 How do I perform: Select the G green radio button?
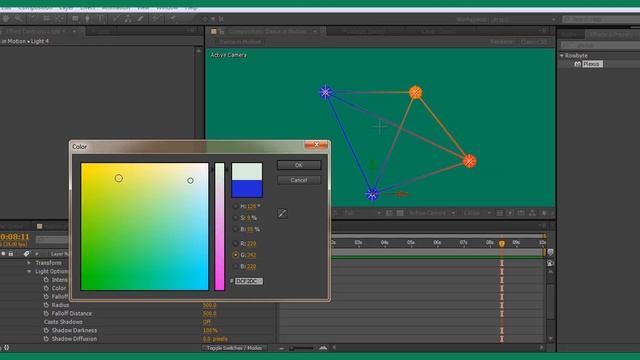click(236, 255)
